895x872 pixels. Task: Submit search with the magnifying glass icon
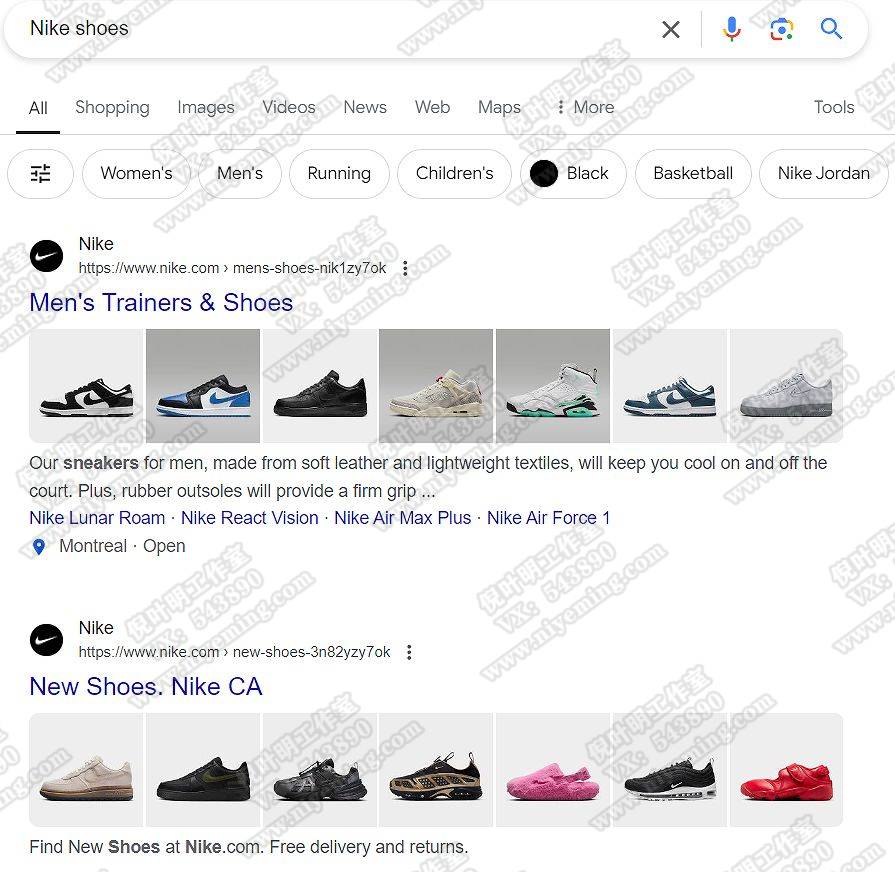tap(831, 28)
